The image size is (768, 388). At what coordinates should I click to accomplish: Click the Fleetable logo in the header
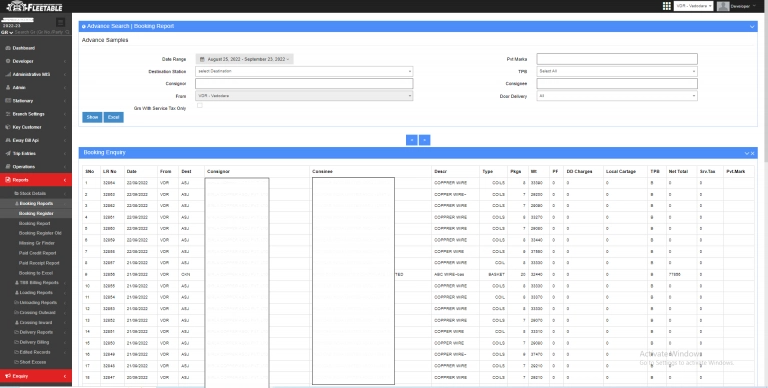[34, 6]
